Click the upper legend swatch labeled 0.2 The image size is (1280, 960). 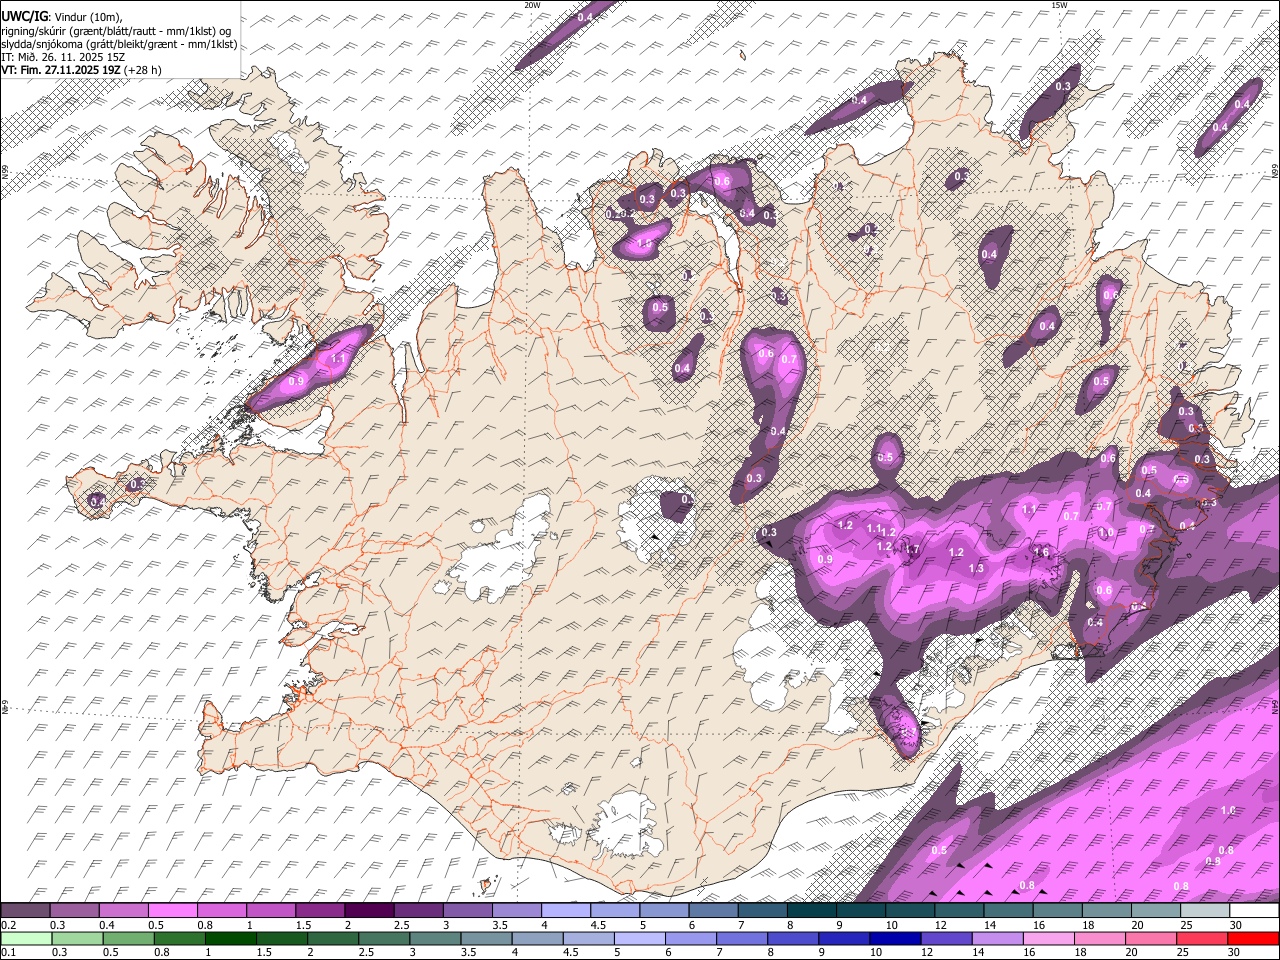(25, 910)
